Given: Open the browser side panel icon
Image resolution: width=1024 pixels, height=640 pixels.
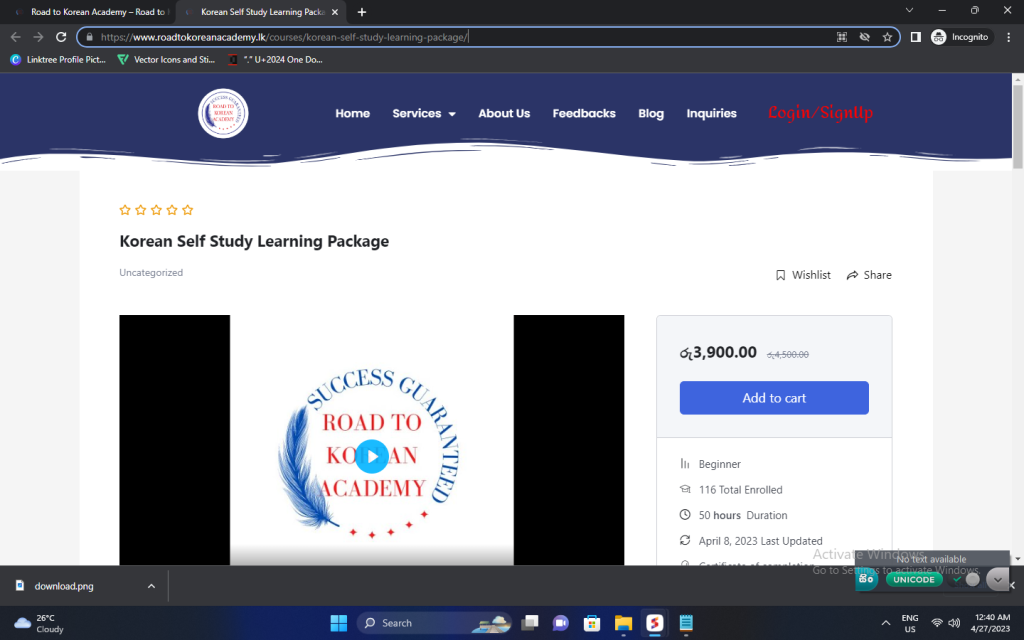Looking at the screenshot, I should pos(915,37).
